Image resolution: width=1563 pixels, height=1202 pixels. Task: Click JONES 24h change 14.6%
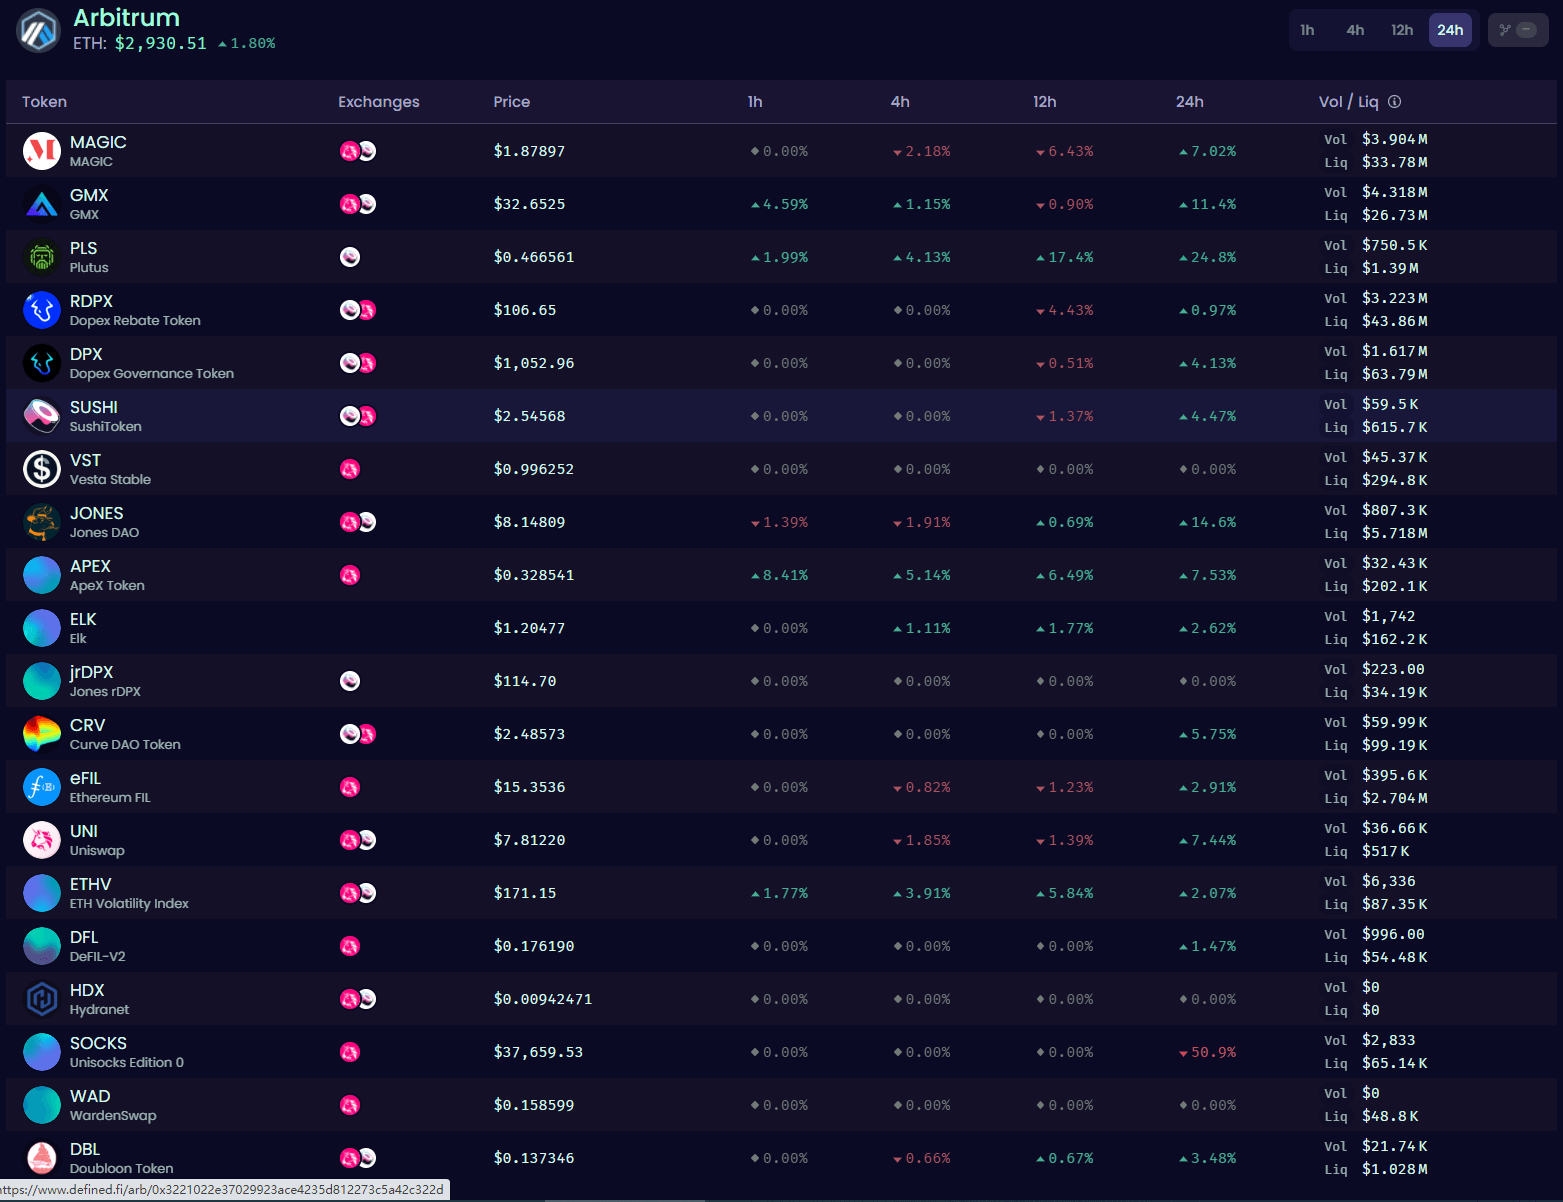point(1207,522)
